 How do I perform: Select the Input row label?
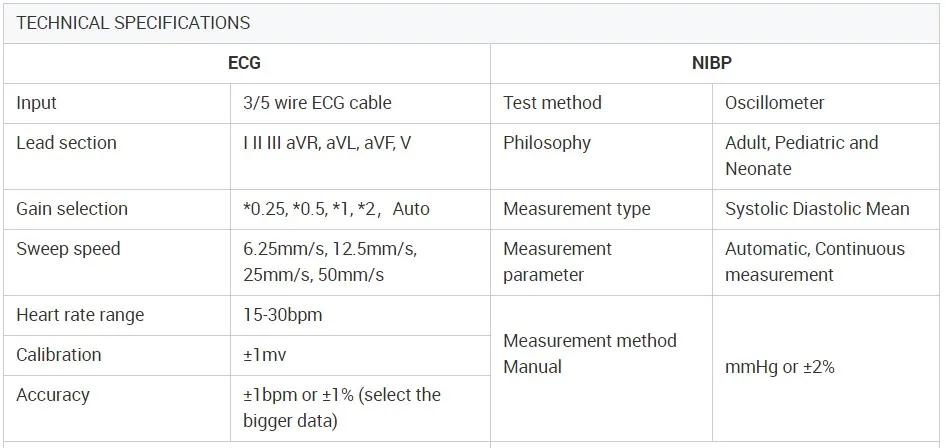pos(37,103)
